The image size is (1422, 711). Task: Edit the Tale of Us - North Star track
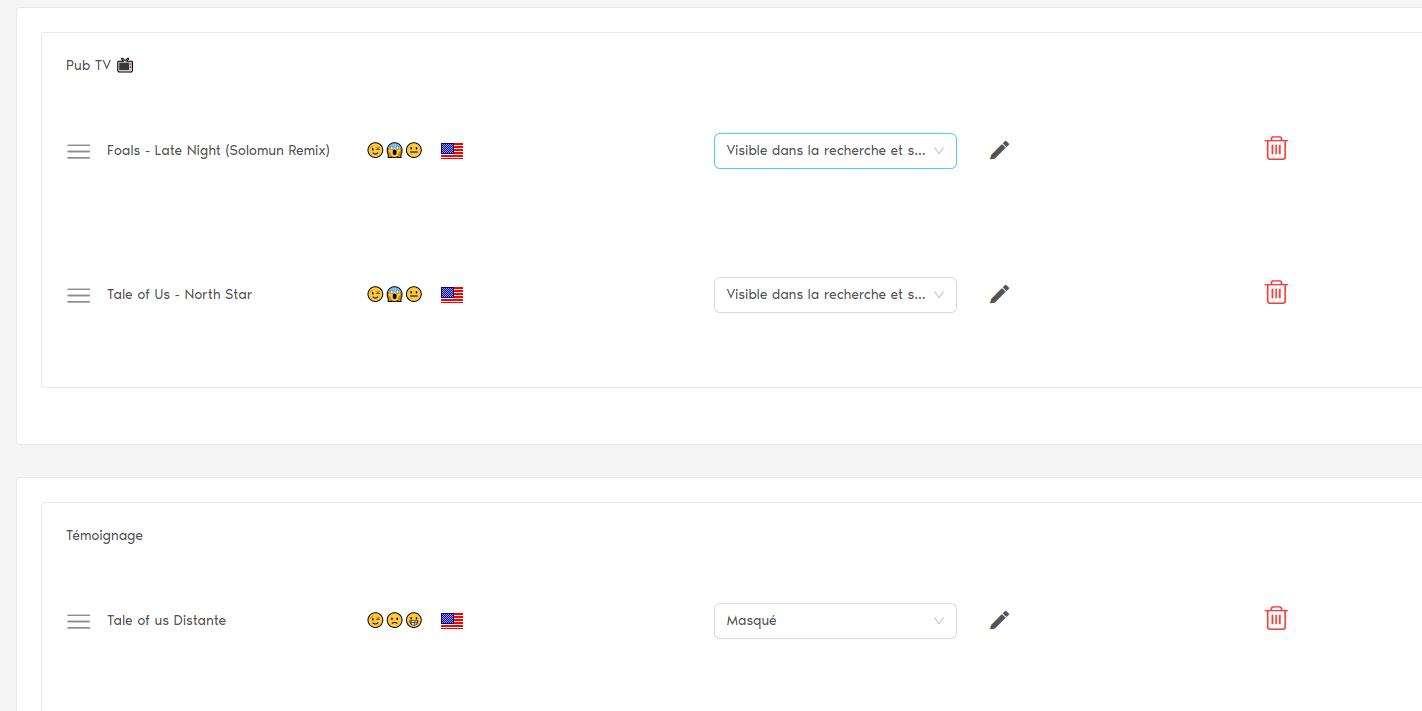[999, 294]
